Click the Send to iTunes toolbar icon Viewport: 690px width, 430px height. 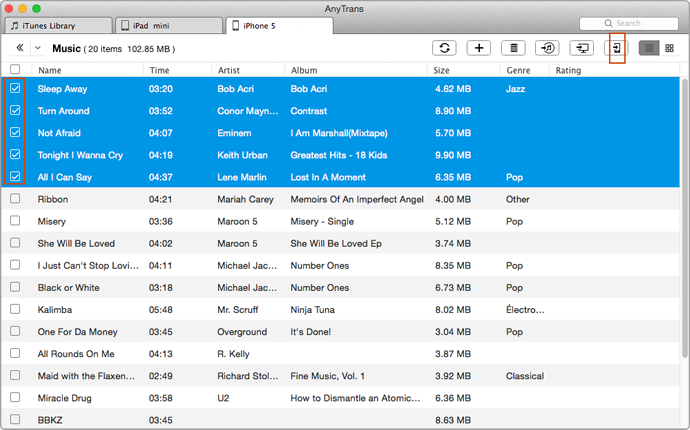click(x=547, y=48)
